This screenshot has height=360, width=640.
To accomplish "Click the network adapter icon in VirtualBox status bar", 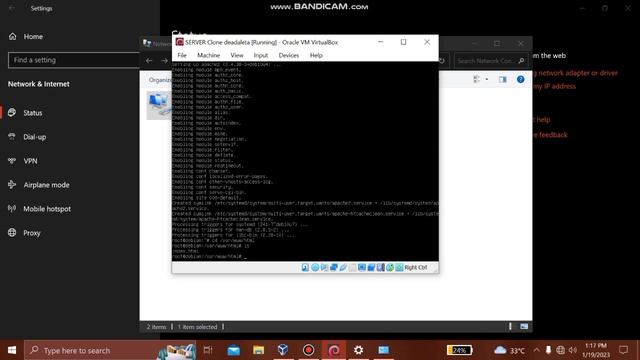I will click(x=334, y=267).
